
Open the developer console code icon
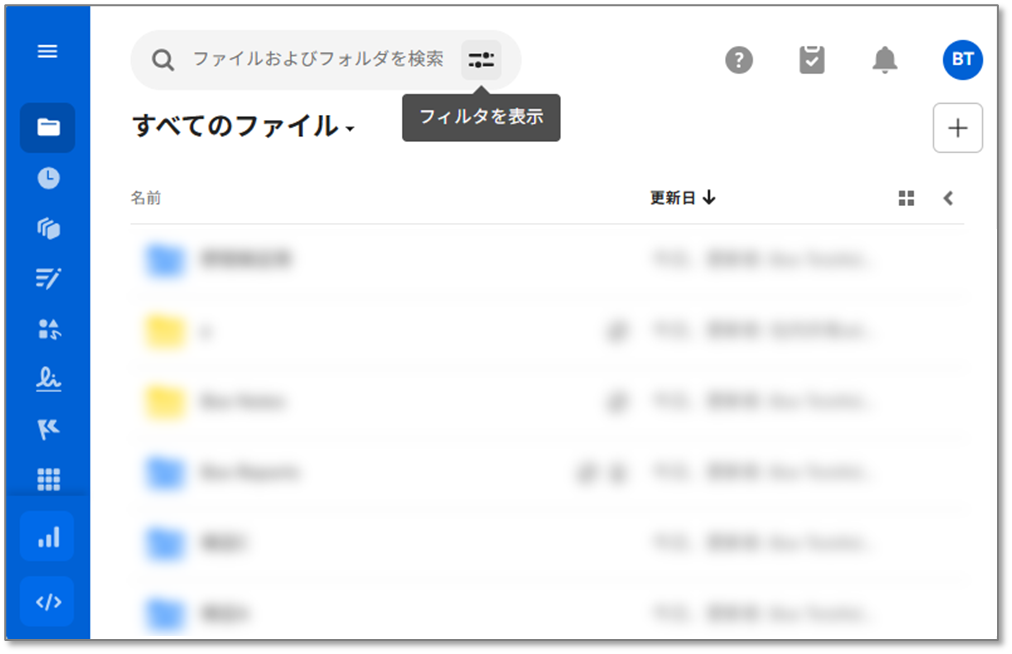48,602
